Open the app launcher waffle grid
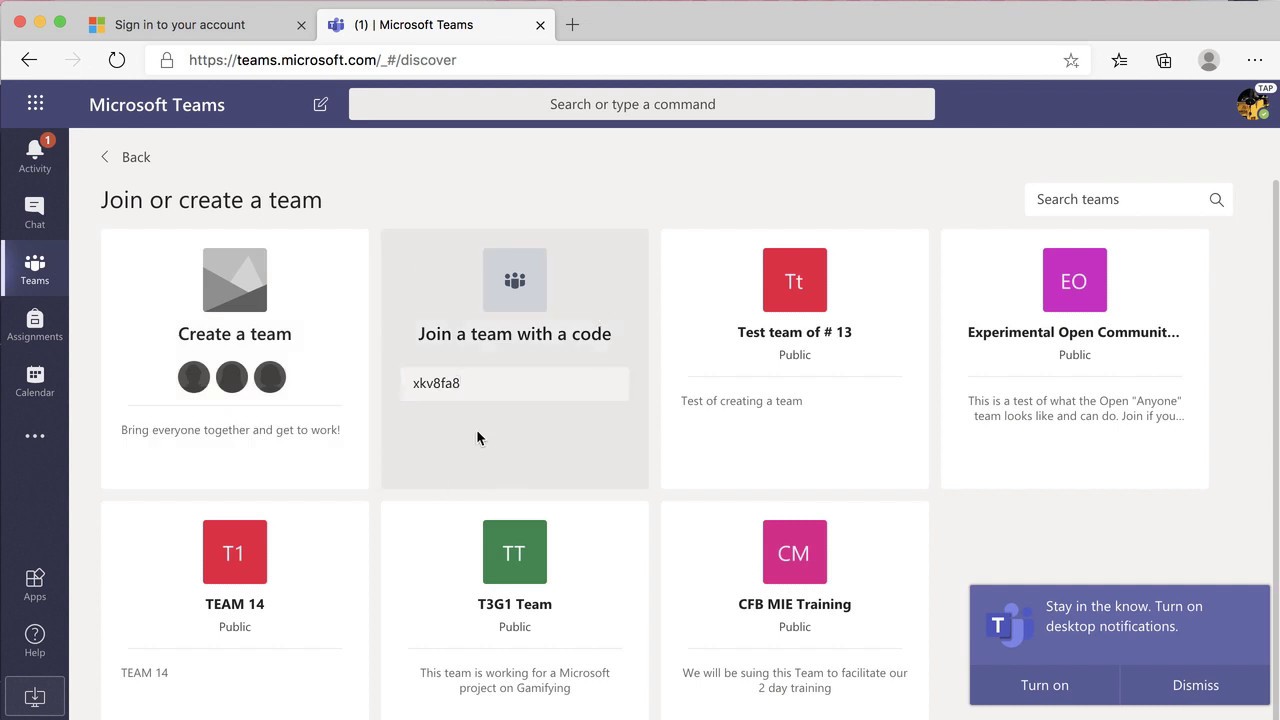Viewport: 1280px width, 720px height. [35, 103]
